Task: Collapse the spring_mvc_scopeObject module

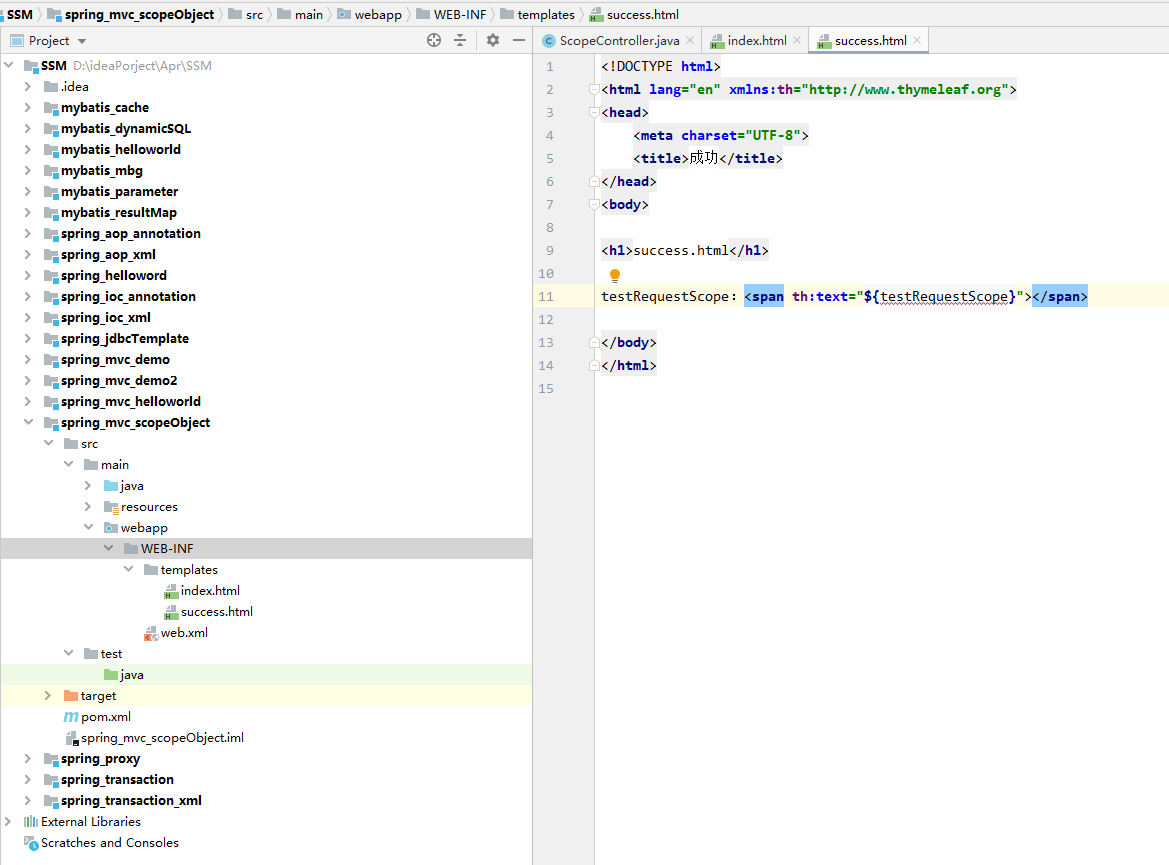Action: 28,422
